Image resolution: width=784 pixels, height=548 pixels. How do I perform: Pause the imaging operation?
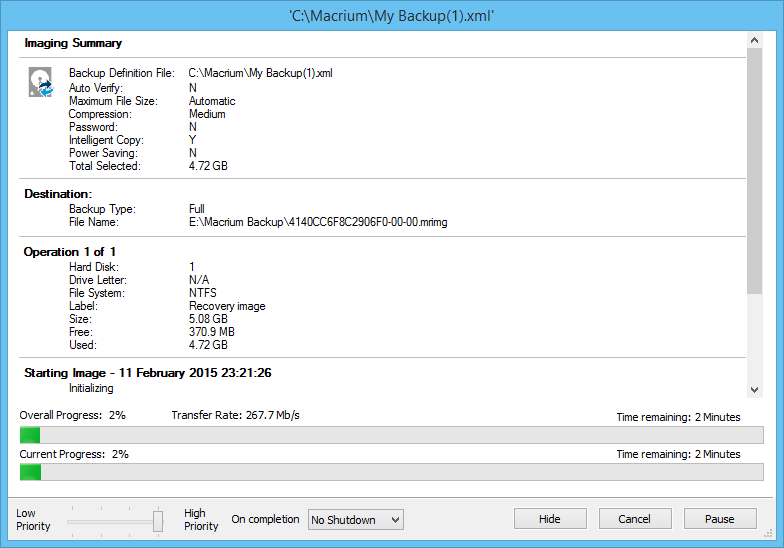(x=719, y=519)
